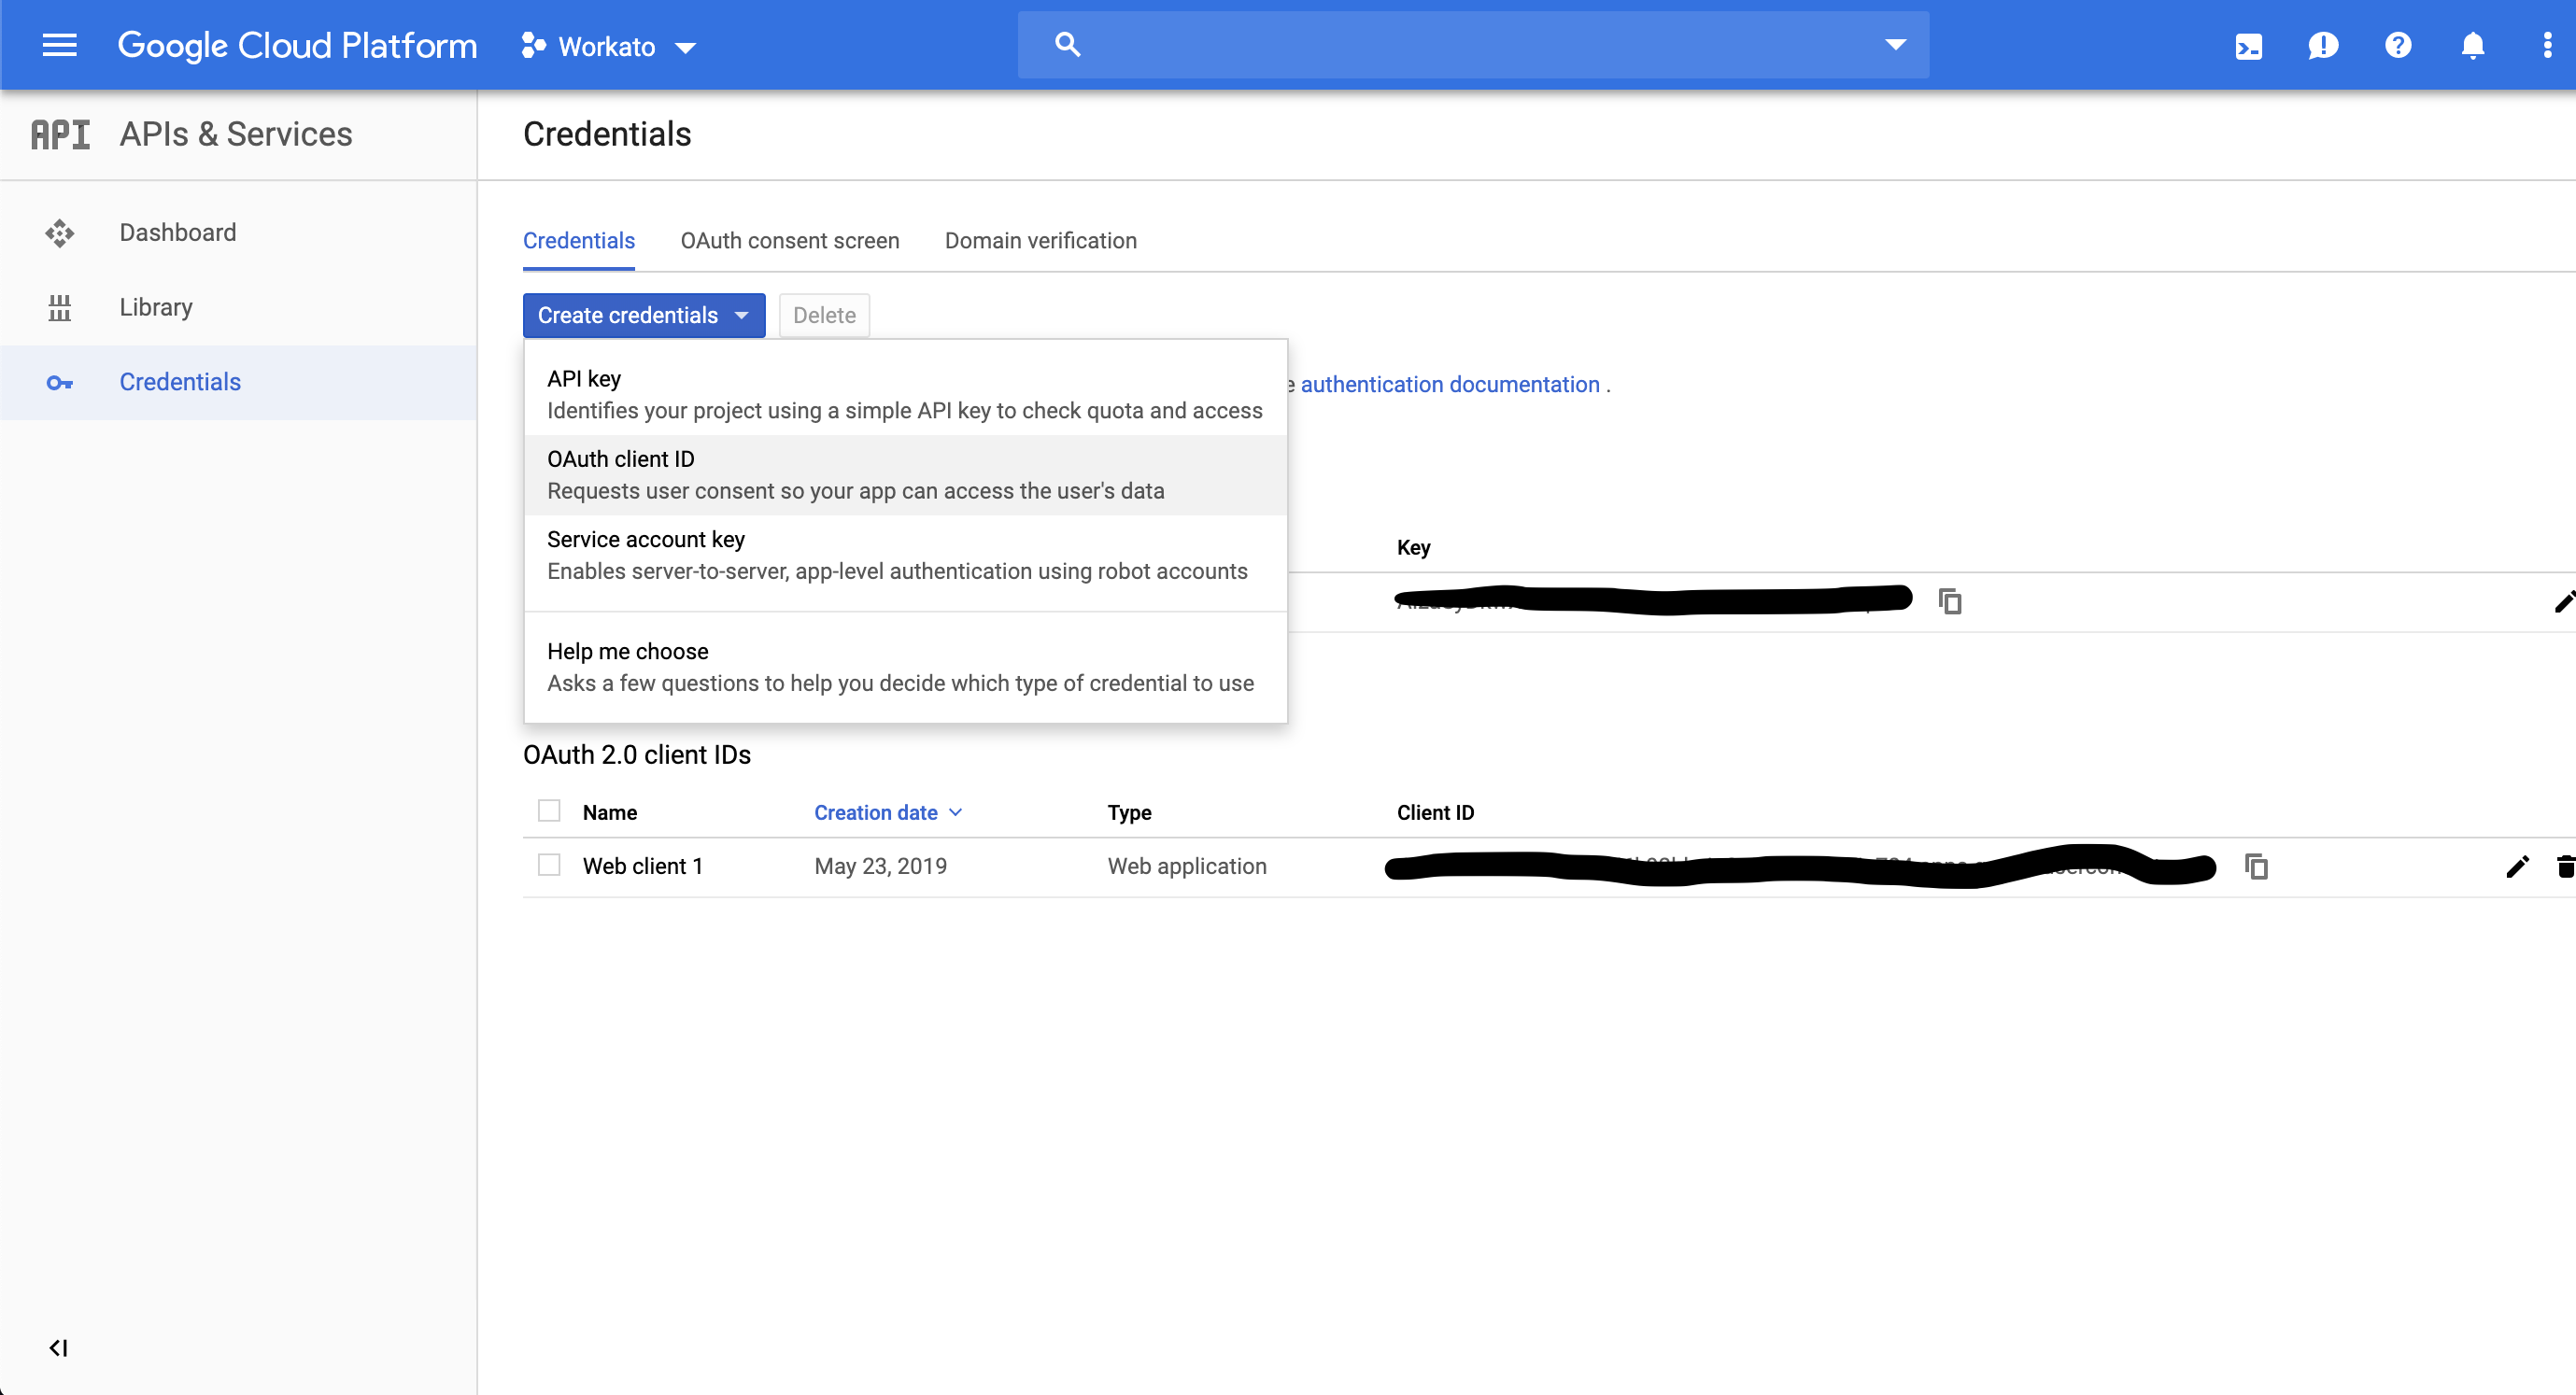Expand the Workato project selector
2576x1395 pixels.
tap(686, 47)
